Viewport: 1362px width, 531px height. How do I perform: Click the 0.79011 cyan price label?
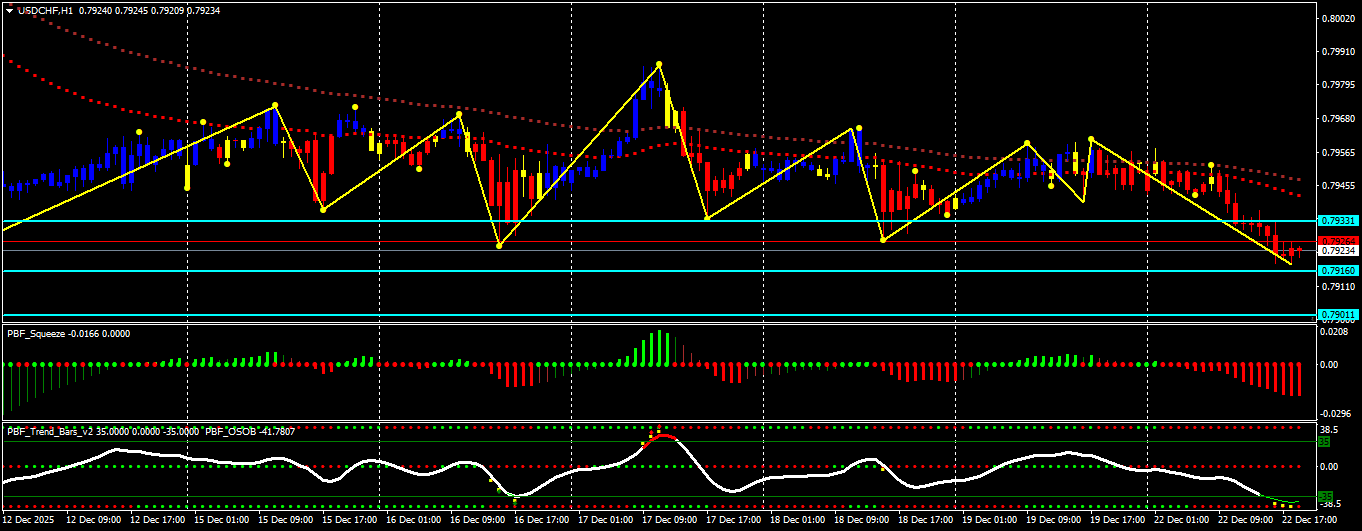[x=1337, y=315]
